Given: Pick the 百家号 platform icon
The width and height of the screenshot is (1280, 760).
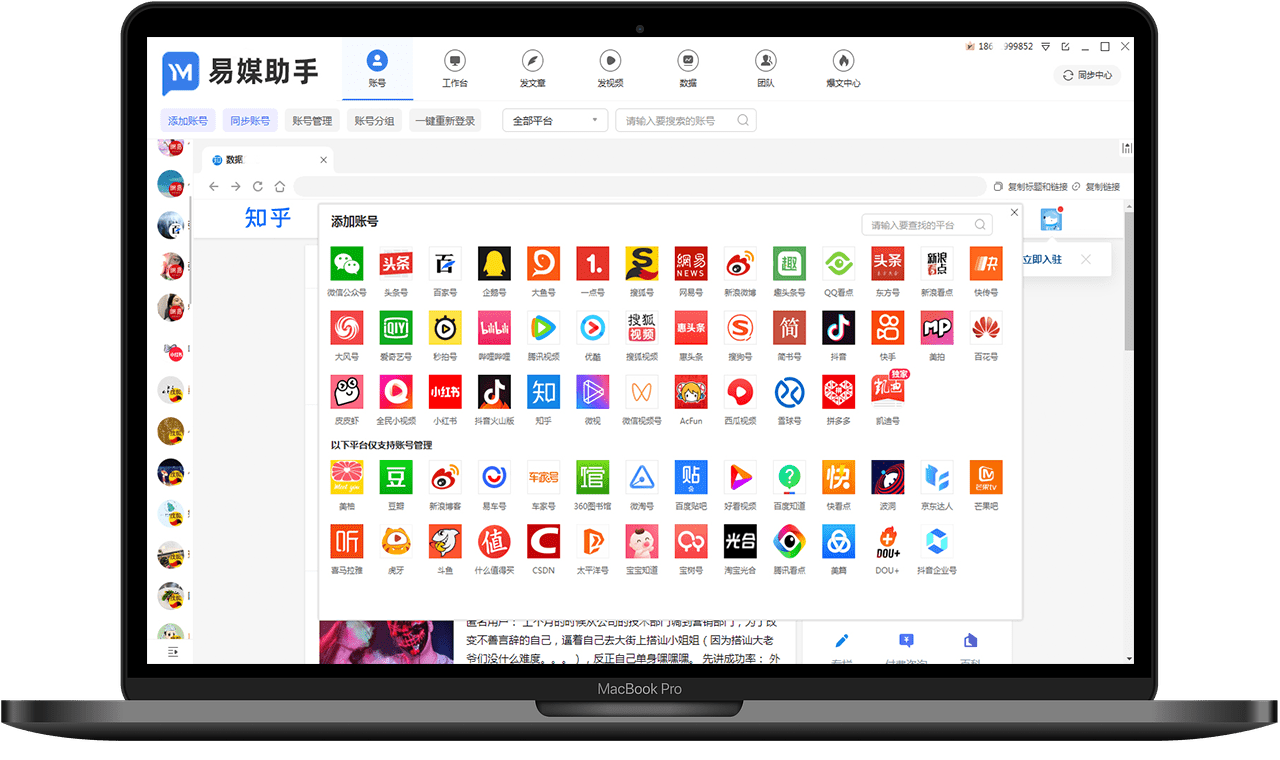Looking at the screenshot, I should (x=445, y=264).
